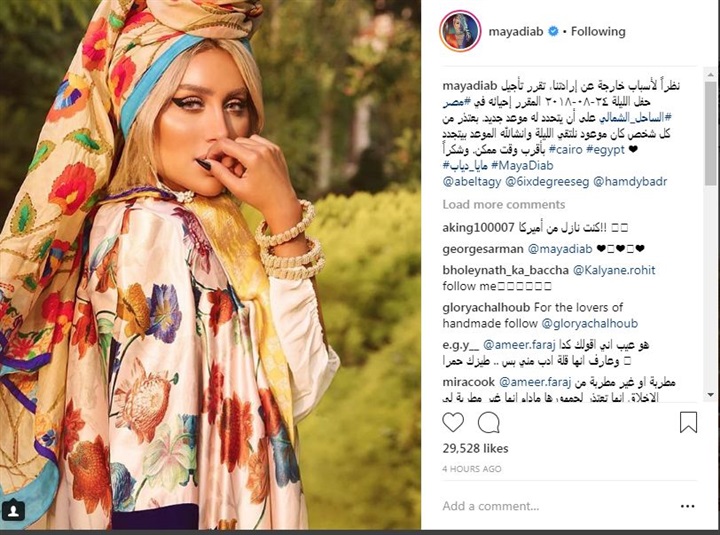This screenshot has height=535, width=720.
Task: Expand Load more comments
Action: point(504,204)
